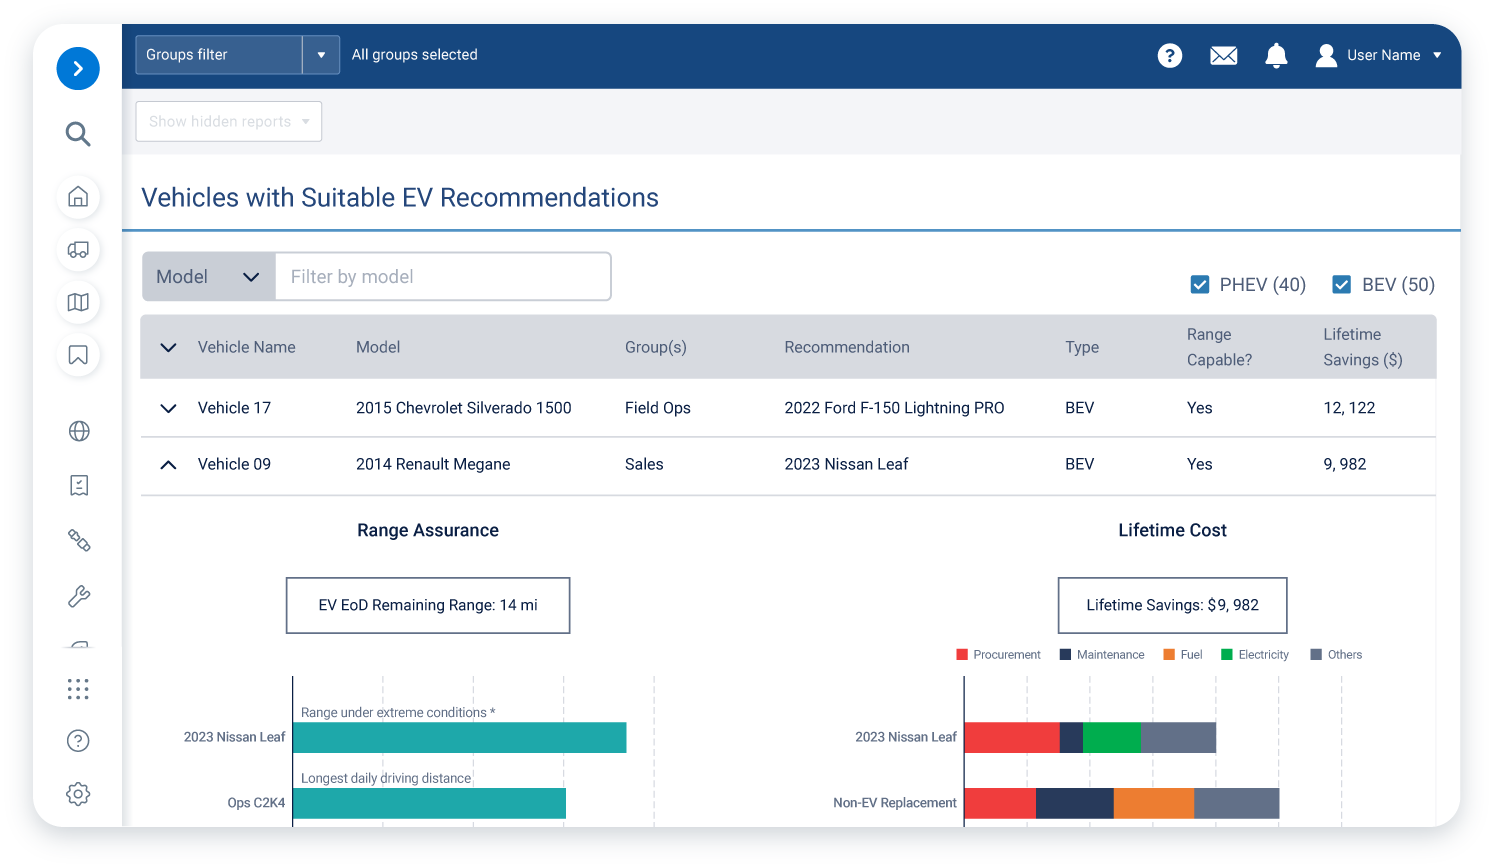Open the User Name account menu

coord(1381,56)
